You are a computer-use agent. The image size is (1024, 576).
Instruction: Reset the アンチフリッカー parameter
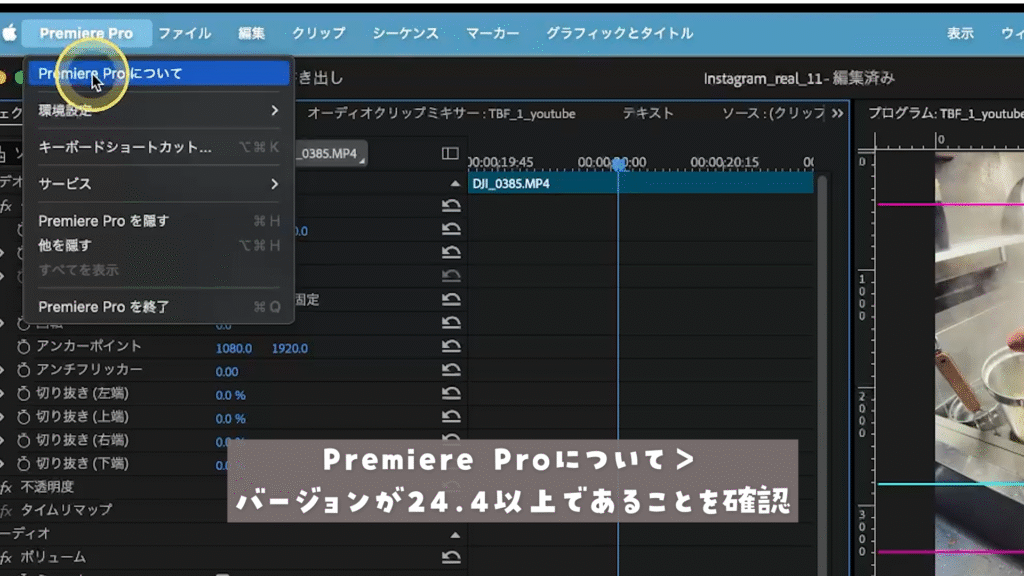coord(451,370)
